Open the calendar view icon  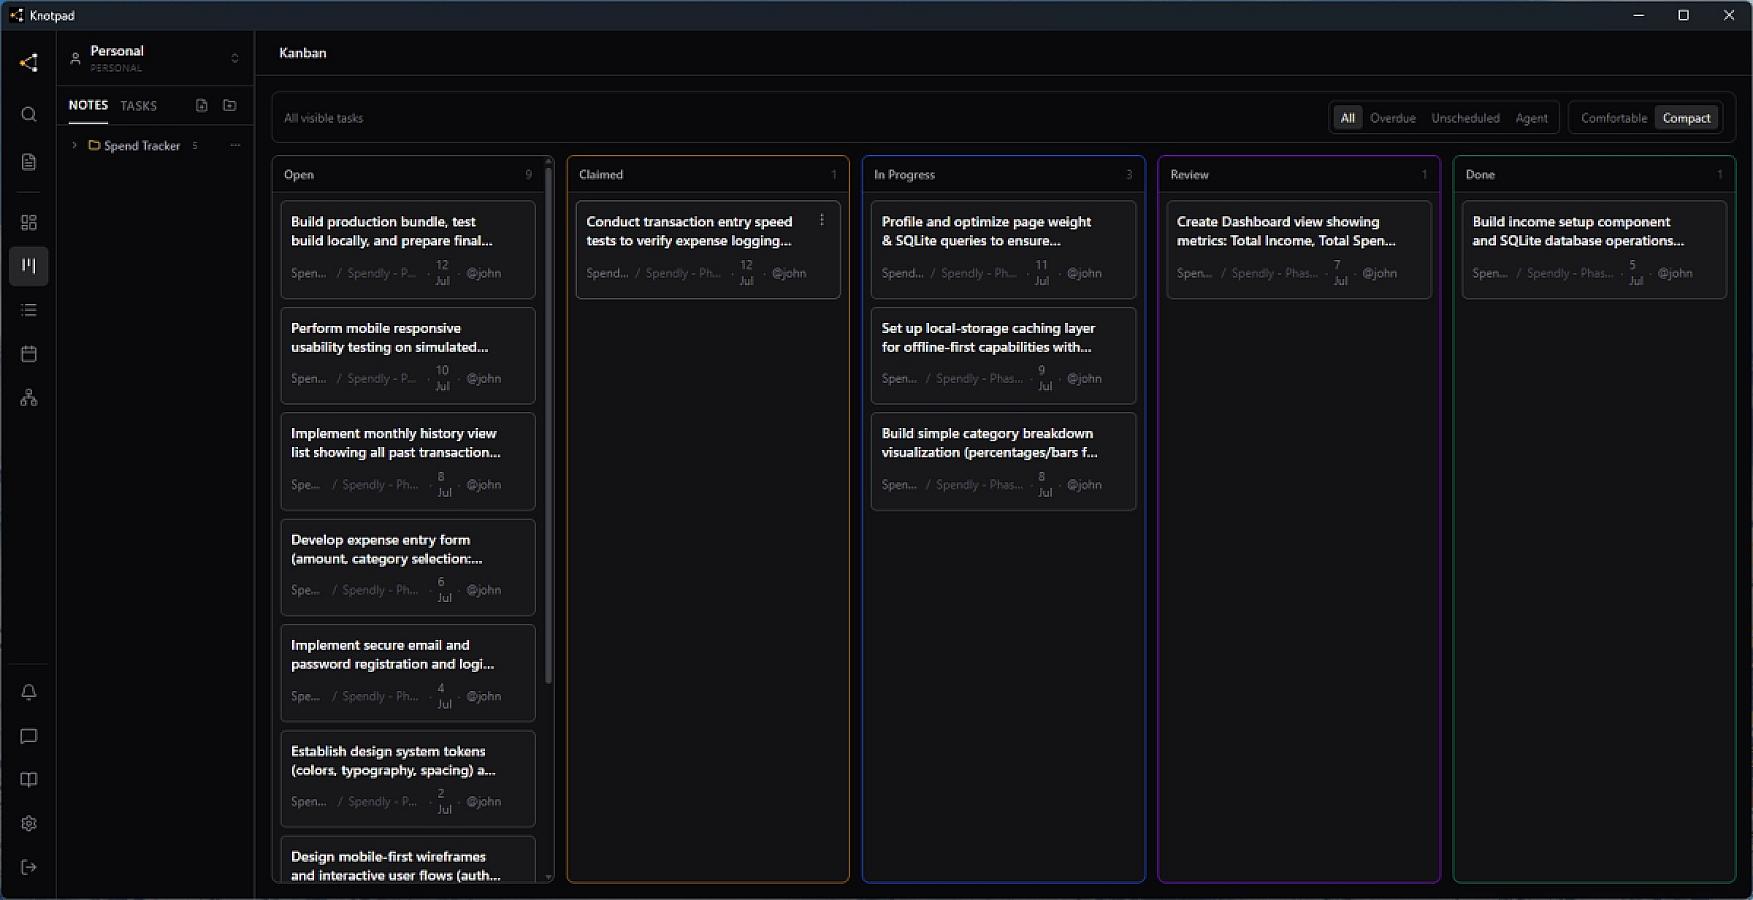[29, 354]
